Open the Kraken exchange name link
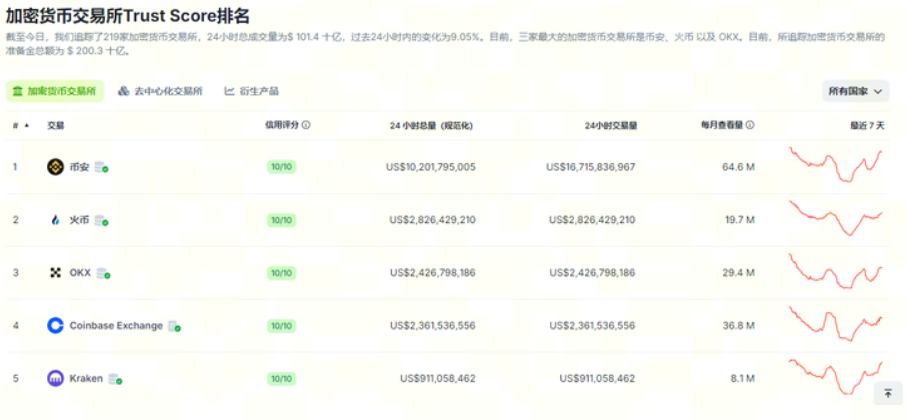Image resolution: width=907 pixels, height=420 pixels. (86, 379)
